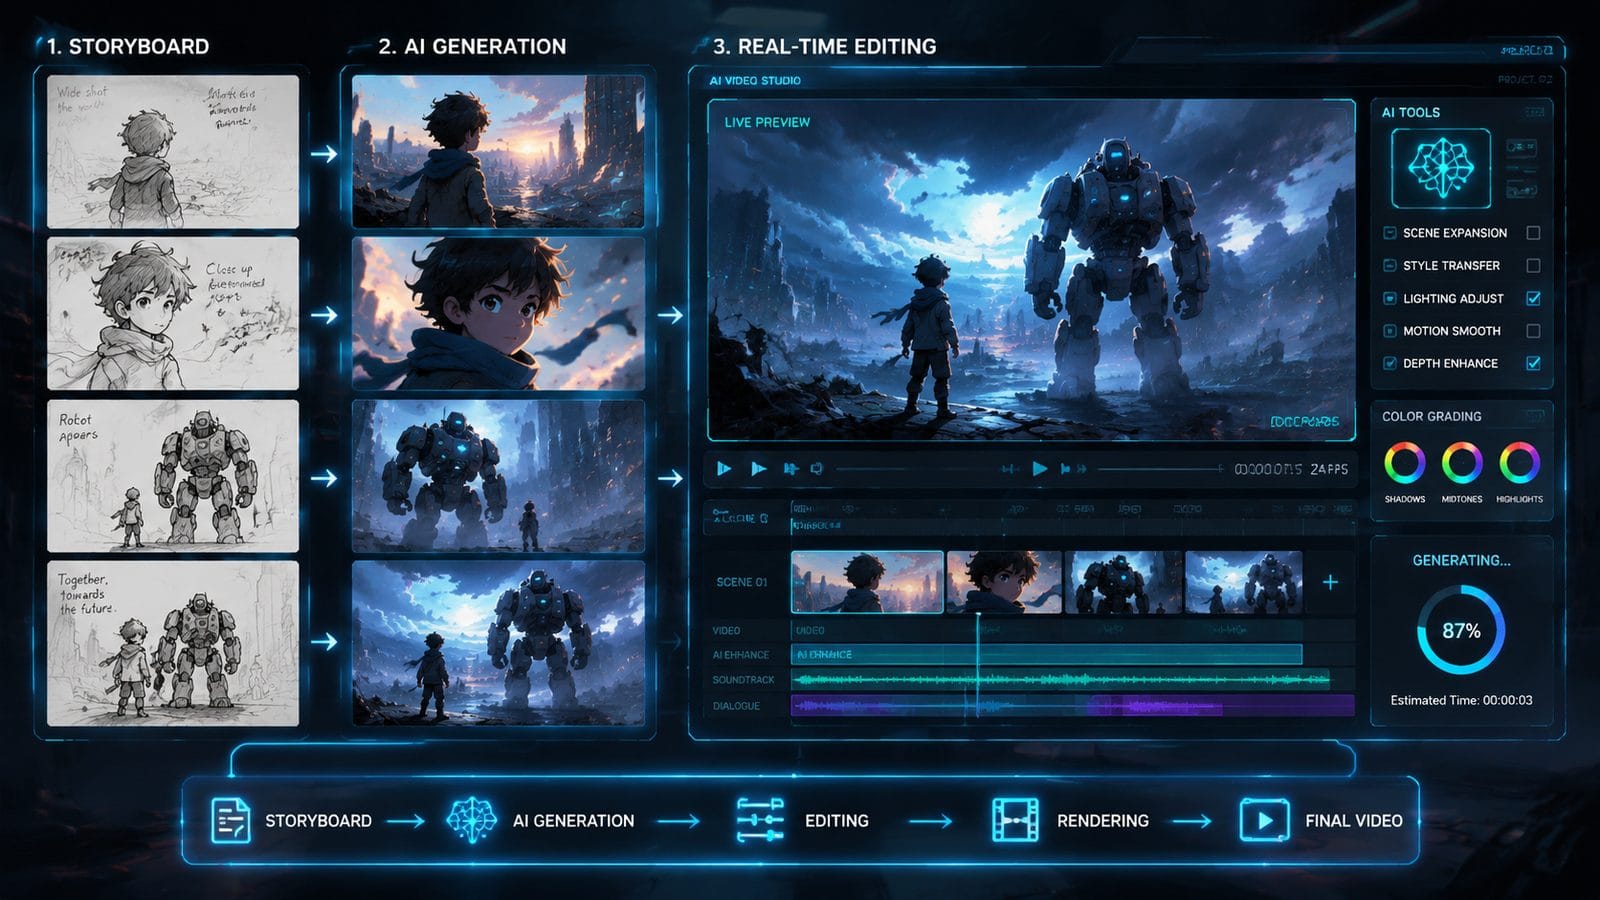This screenshot has width=1600, height=900.
Task: Click the slider track next to timecode
Action: (1160, 468)
